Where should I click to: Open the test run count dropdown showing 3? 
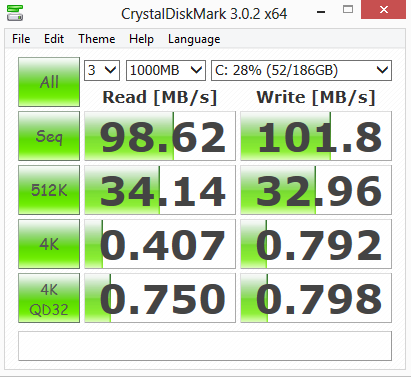pyautogui.click(x=102, y=70)
